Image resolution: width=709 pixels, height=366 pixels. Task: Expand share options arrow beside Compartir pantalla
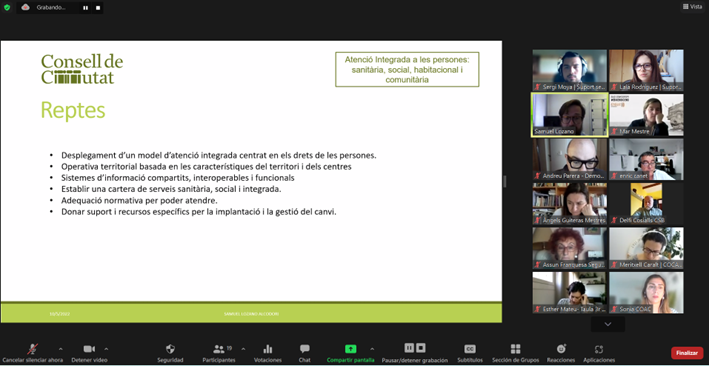pyautogui.click(x=372, y=349)
